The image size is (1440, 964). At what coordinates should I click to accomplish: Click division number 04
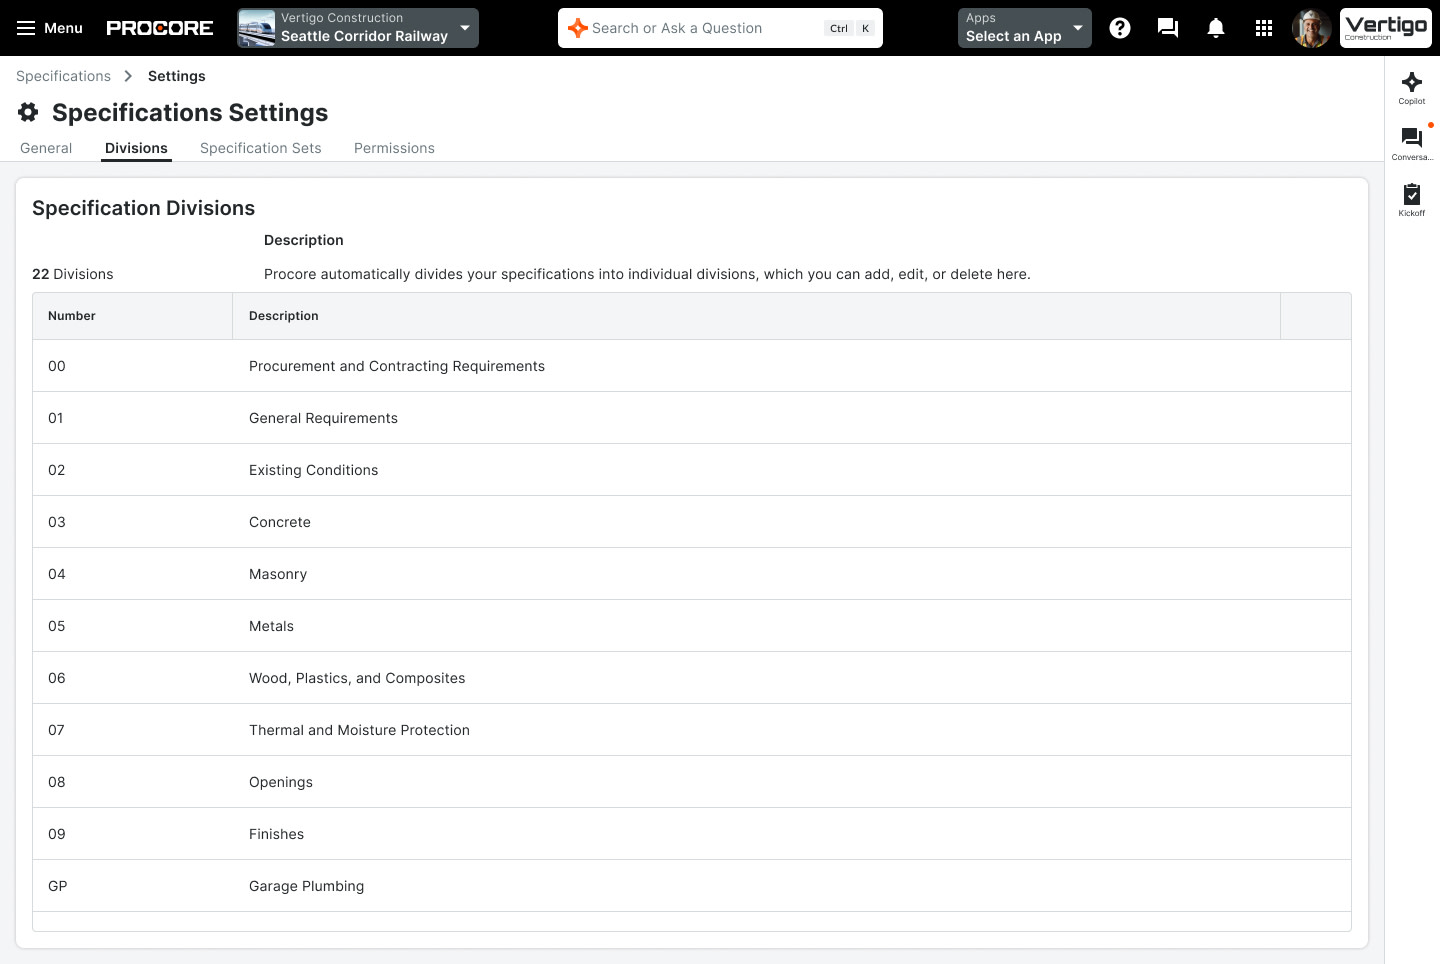coord(57,574)
